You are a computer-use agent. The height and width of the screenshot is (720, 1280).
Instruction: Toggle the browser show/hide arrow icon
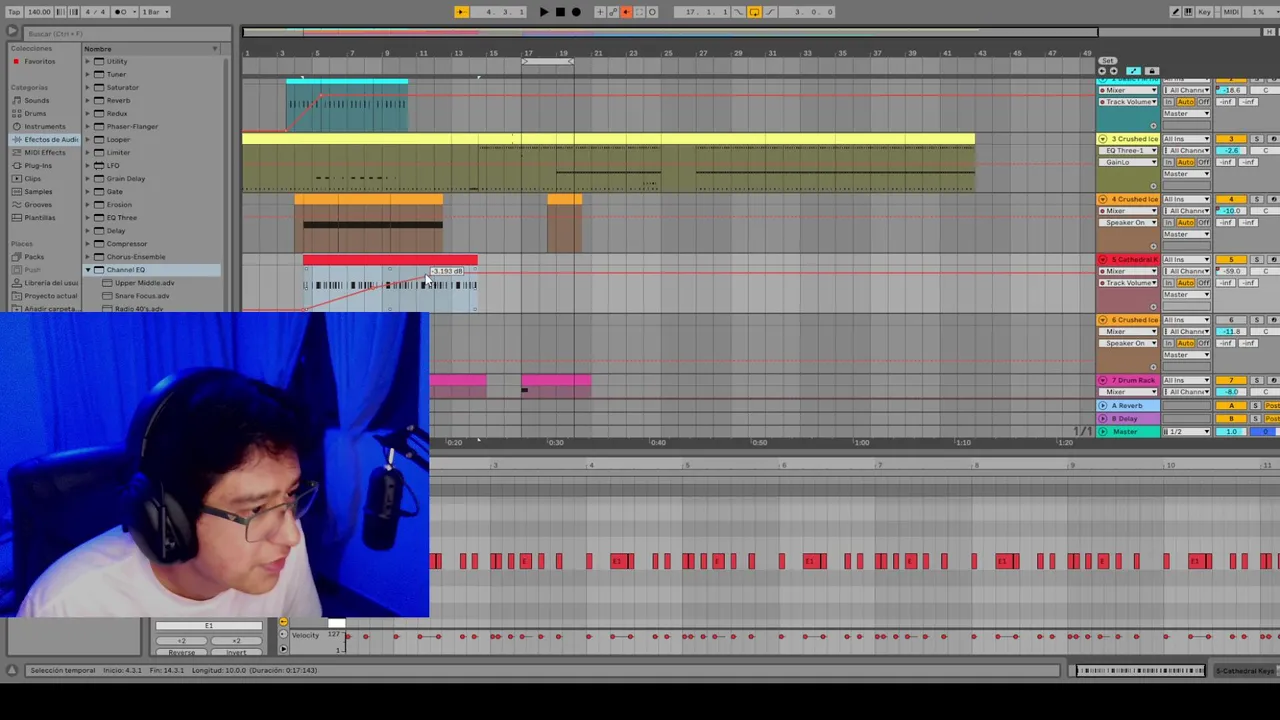tap(11, 33)
